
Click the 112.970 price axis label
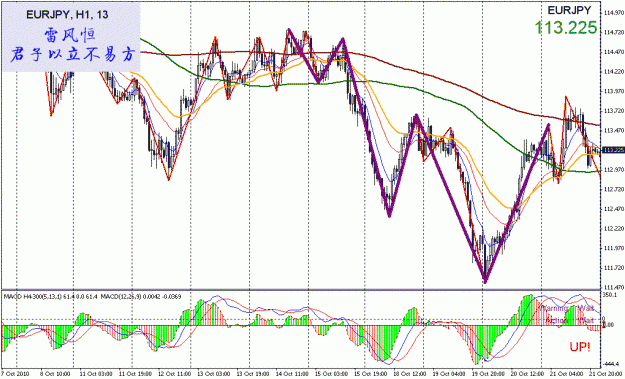(x=614, y=169)
